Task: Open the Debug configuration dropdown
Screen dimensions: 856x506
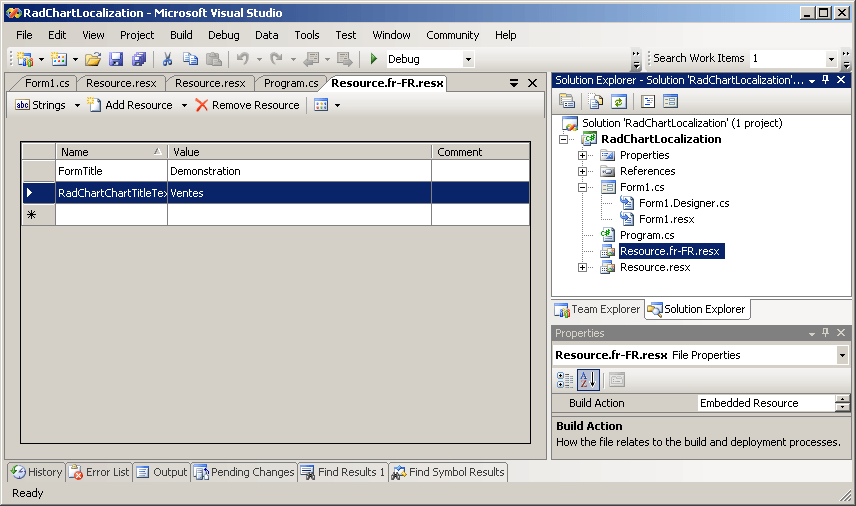Action: point(468,59)
